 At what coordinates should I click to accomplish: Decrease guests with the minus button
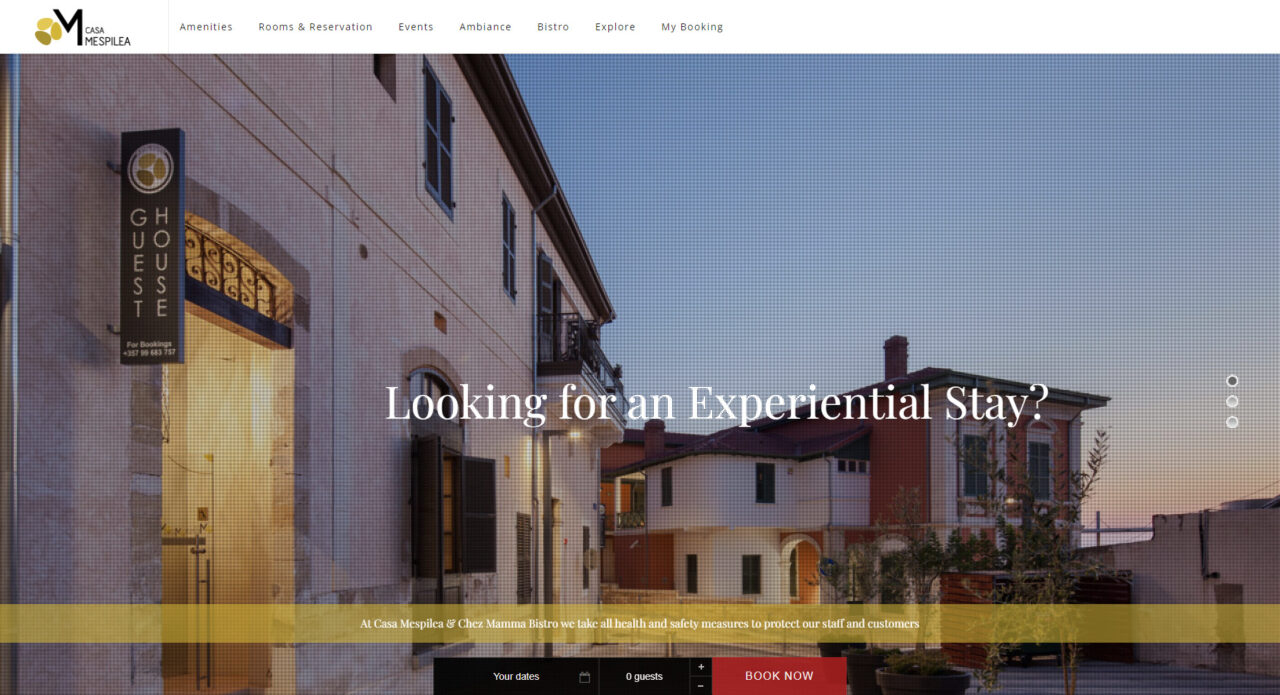(701, 686)
